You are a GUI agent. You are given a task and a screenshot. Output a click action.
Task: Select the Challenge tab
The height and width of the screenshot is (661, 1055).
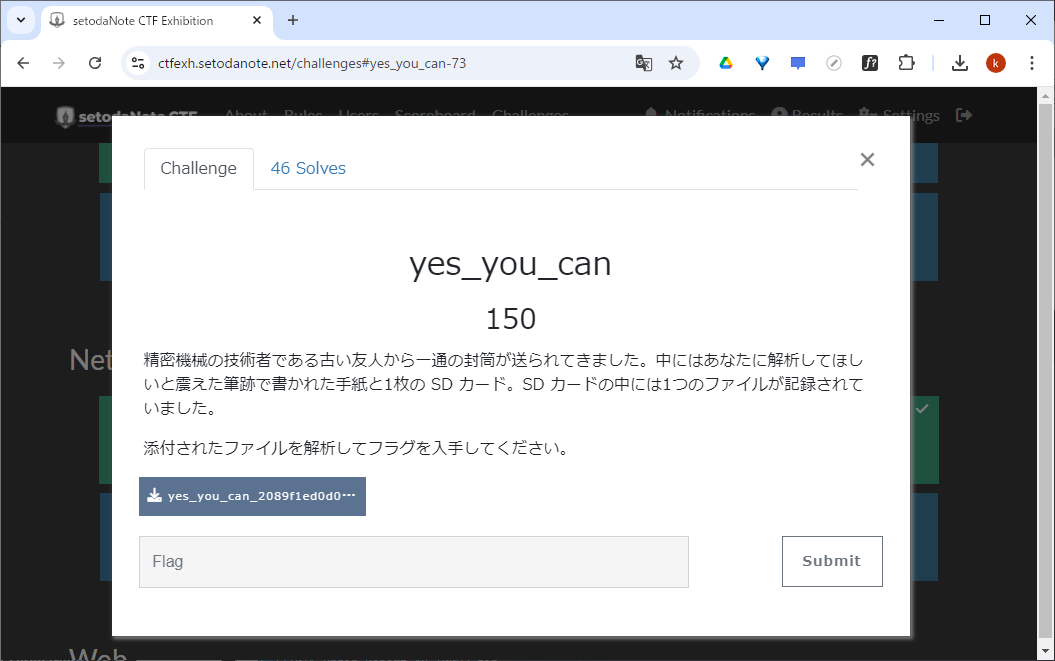click(198, 168)
